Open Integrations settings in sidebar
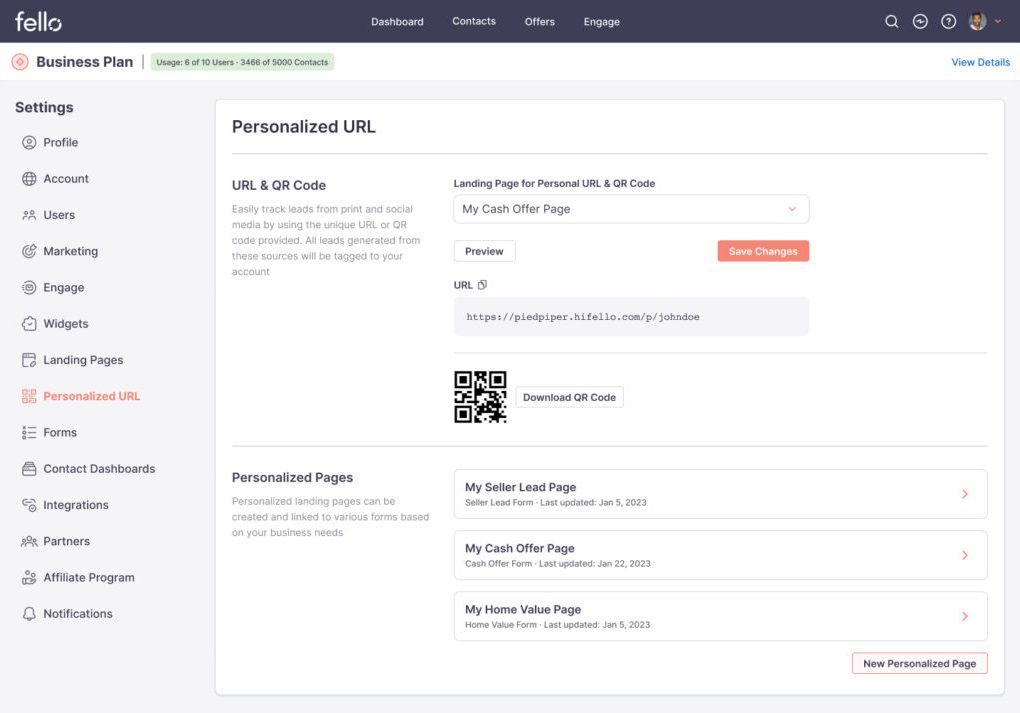 [75, 505]
